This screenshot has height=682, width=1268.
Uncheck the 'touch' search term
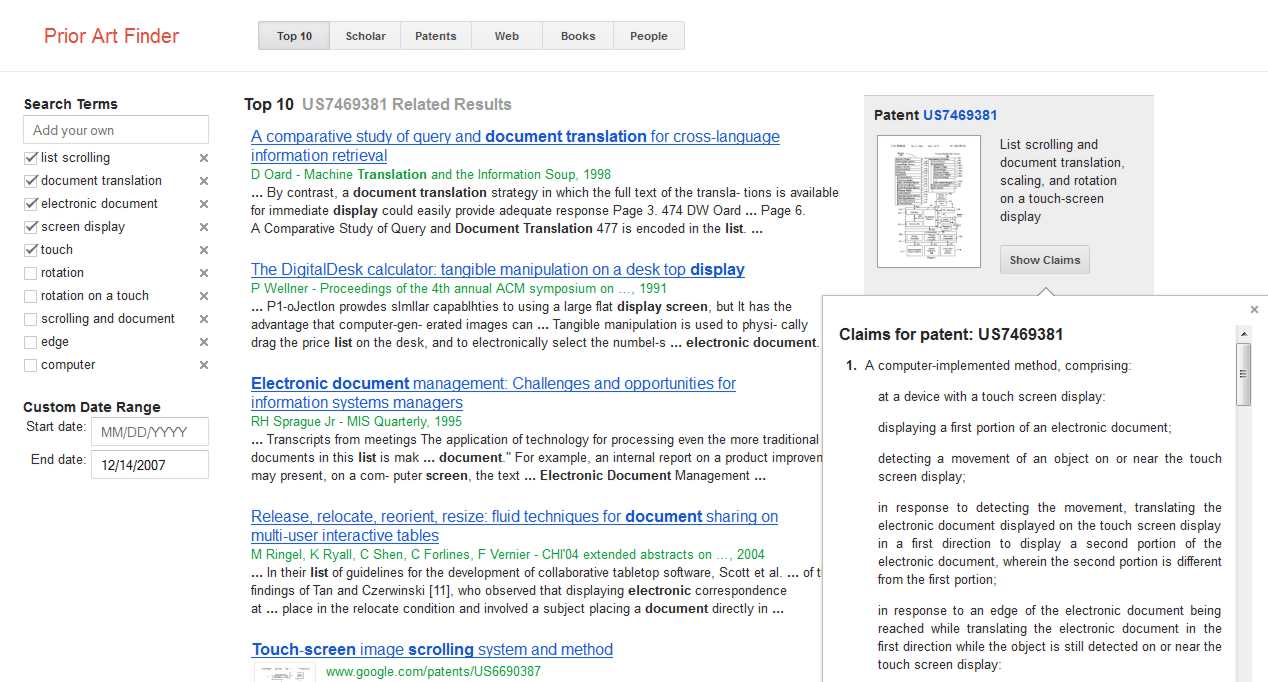pyautogui.click(x=31, y=250)
